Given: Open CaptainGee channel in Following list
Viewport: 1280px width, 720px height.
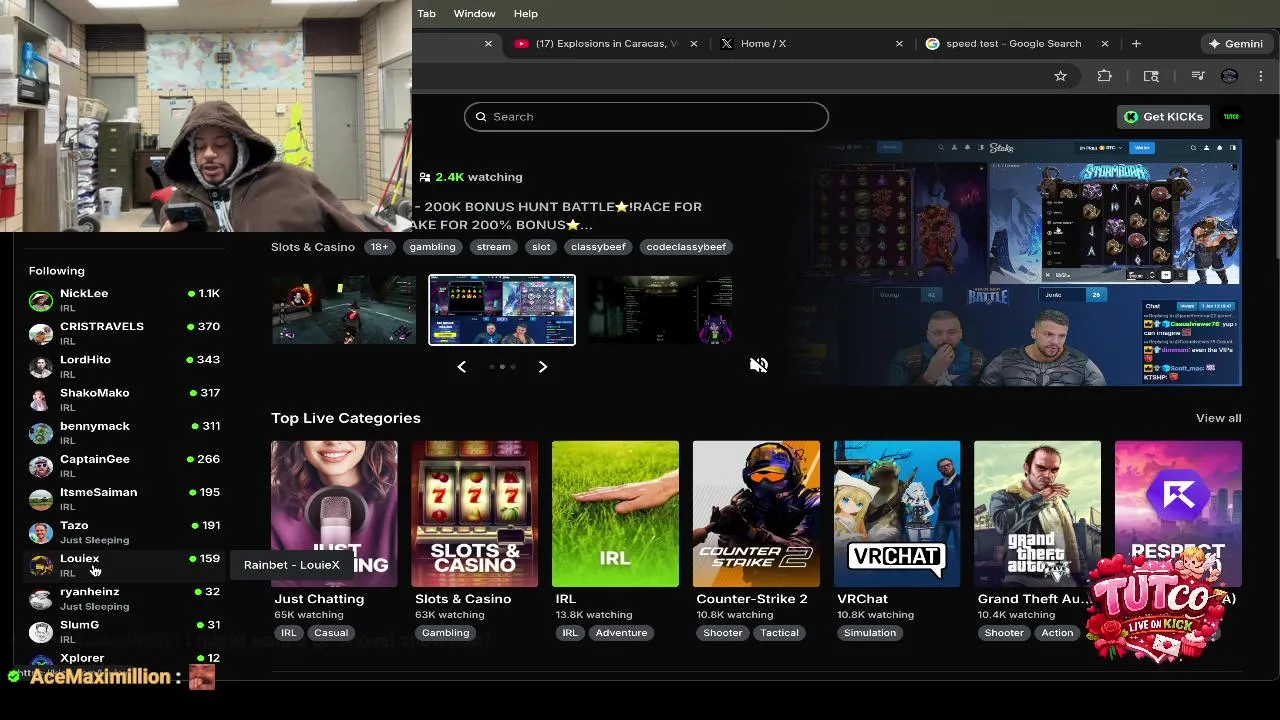Looking at the screenshot, I should coord(124,465).
